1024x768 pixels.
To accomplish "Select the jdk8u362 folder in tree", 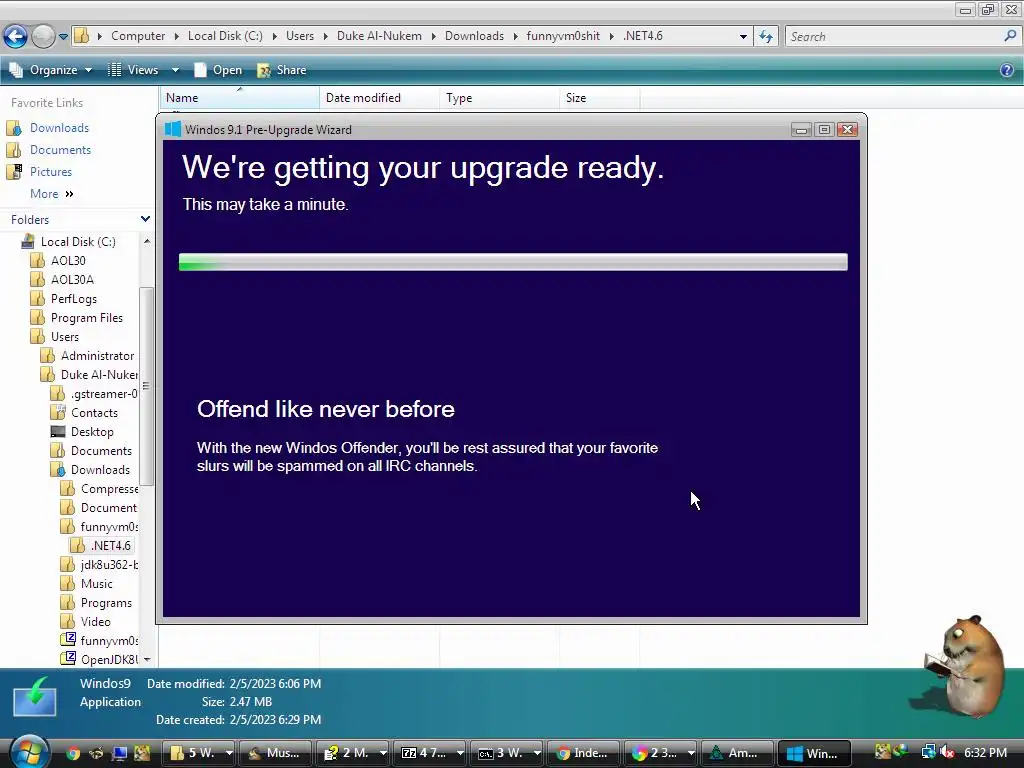I will [x=109, y=564].
